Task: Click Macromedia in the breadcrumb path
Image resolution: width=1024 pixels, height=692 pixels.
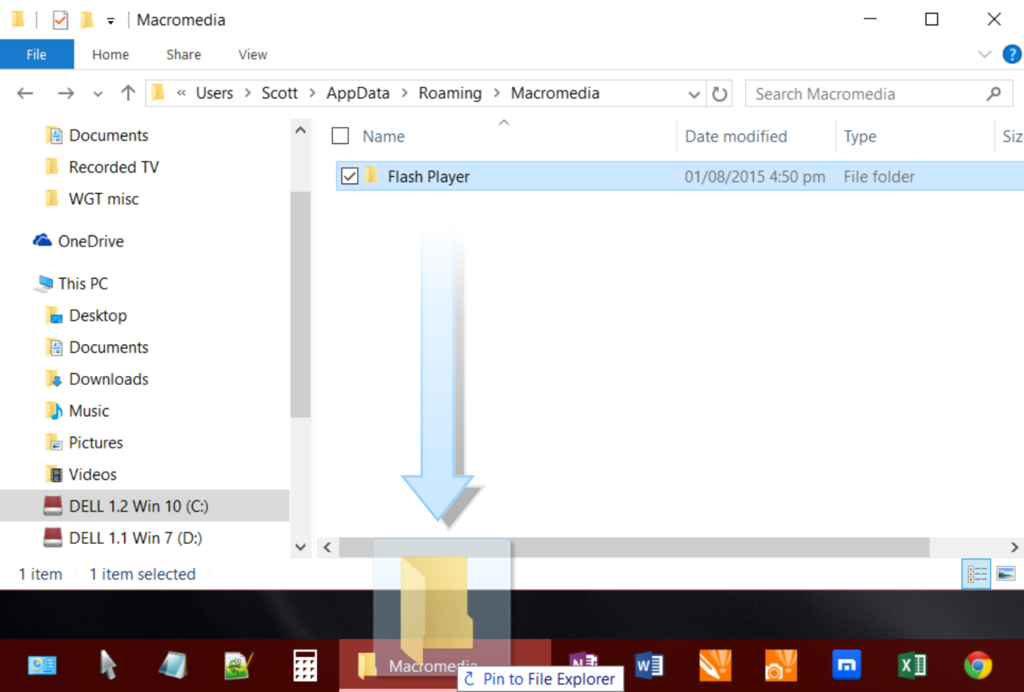Action: (x=555, y=93)
